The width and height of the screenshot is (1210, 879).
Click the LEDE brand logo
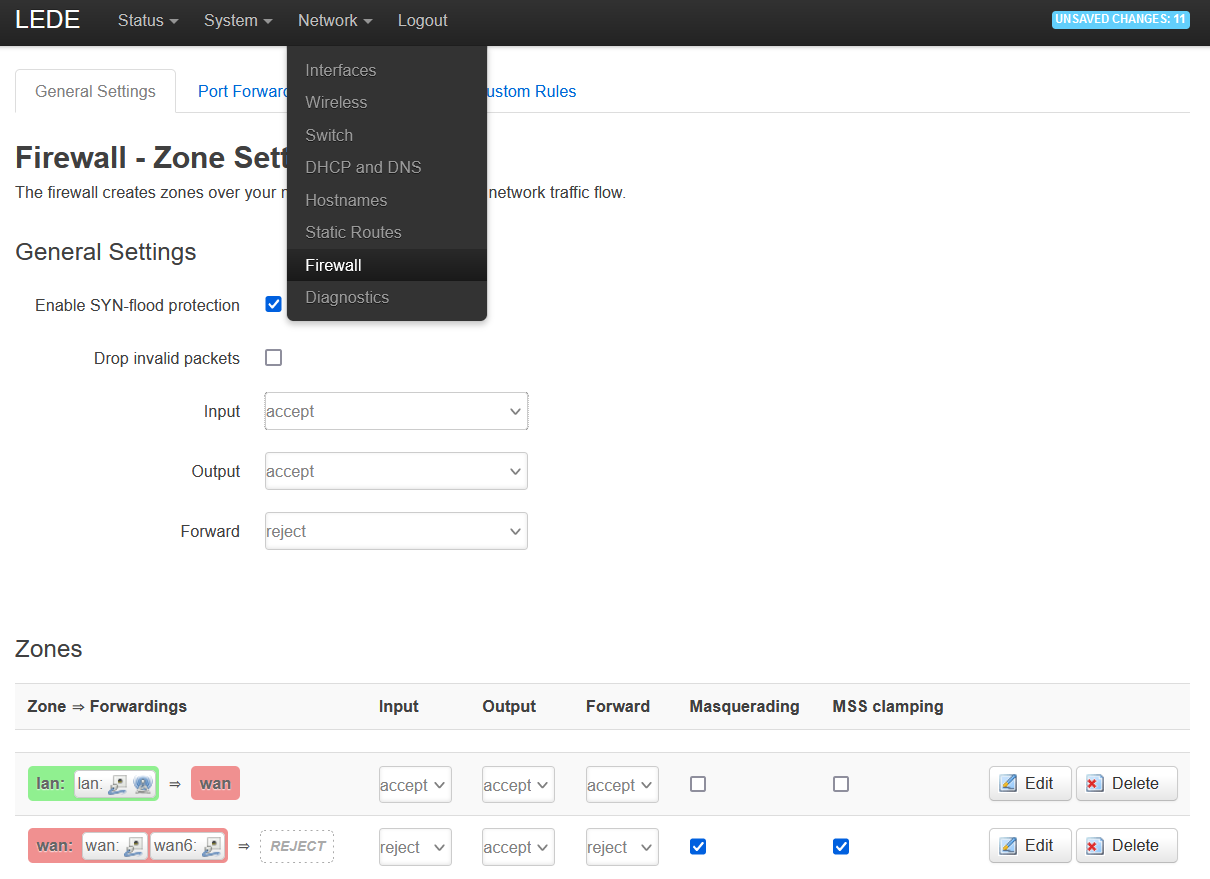pos(48,20)
